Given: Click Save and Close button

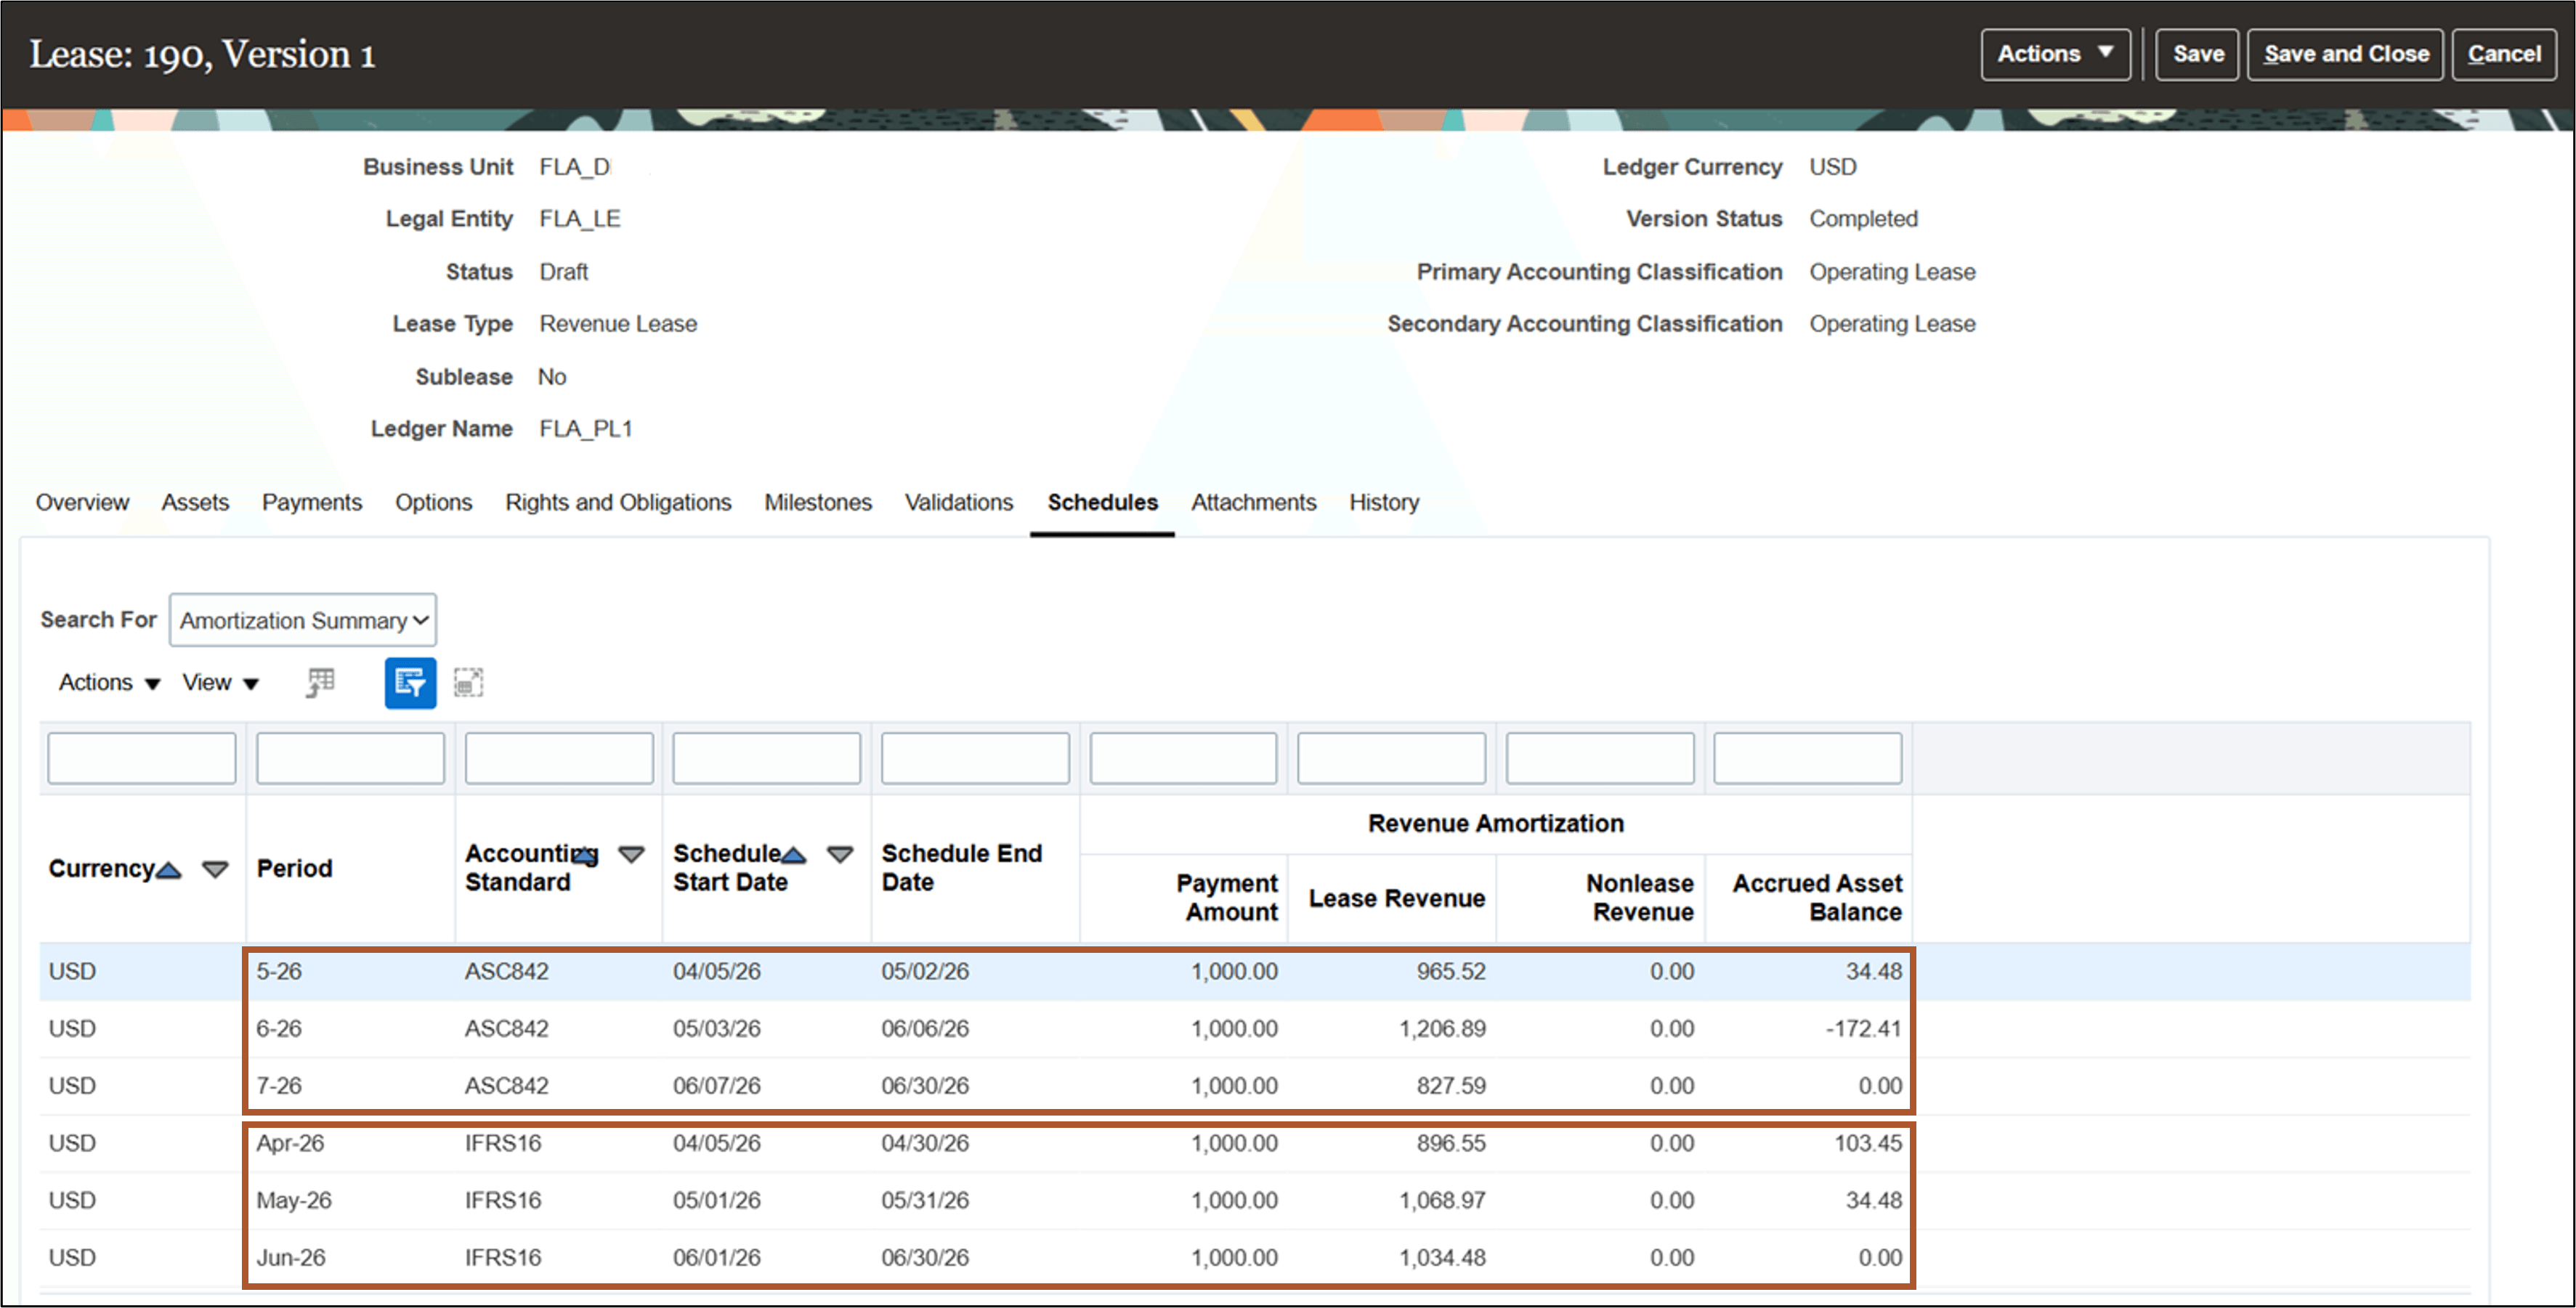Looking at the screenshot, I should click(x=2346, y=54).
